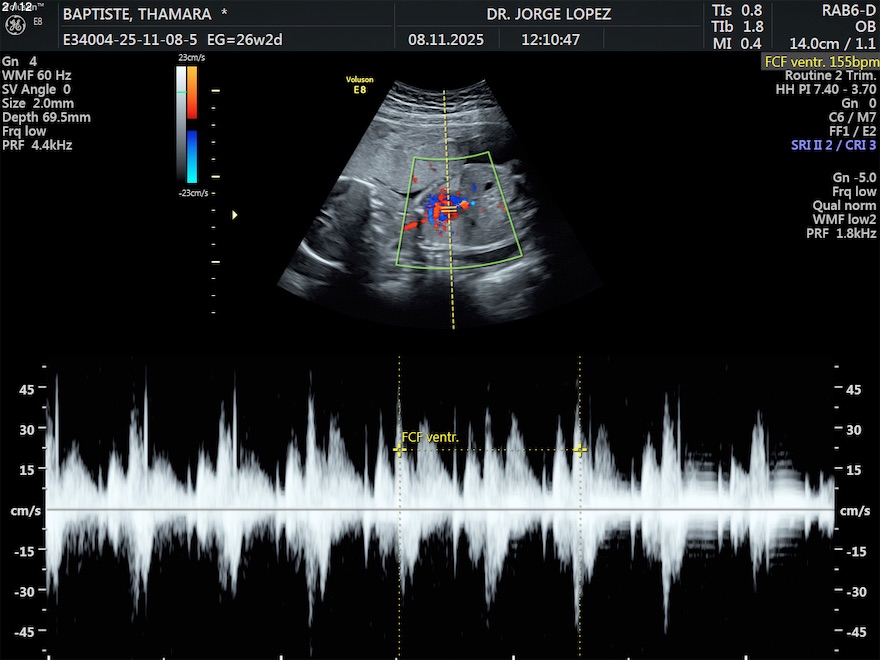Click the DR. JORGE LOPEZ header field

click(548, 14)
